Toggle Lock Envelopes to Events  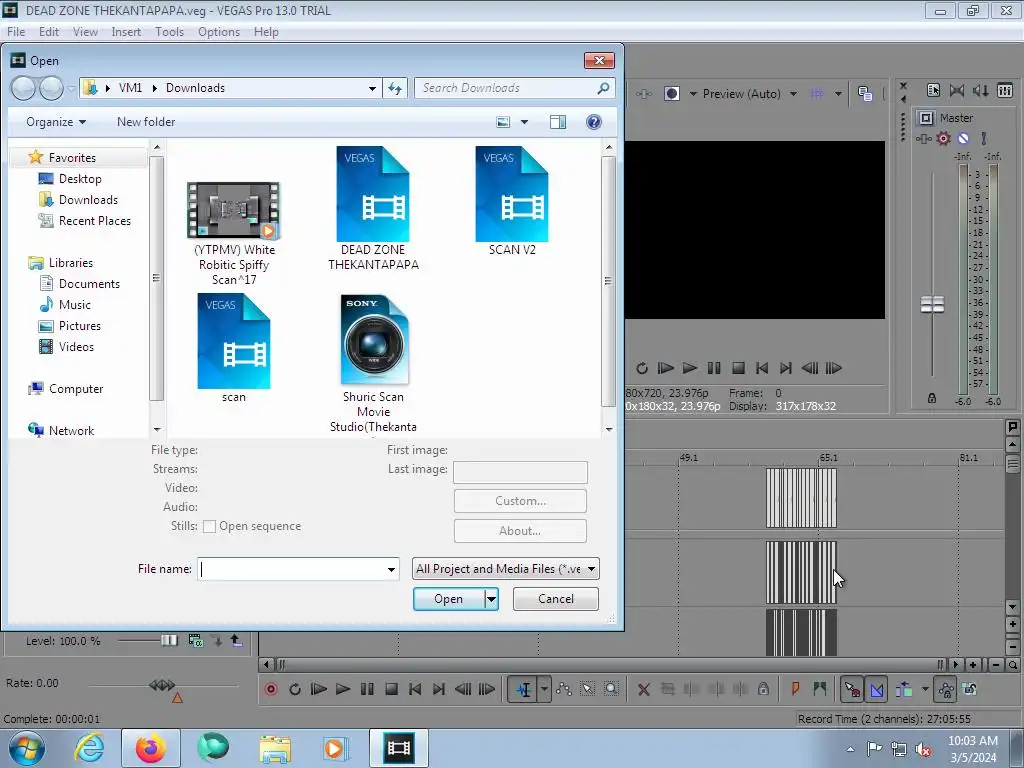point(946,689)
